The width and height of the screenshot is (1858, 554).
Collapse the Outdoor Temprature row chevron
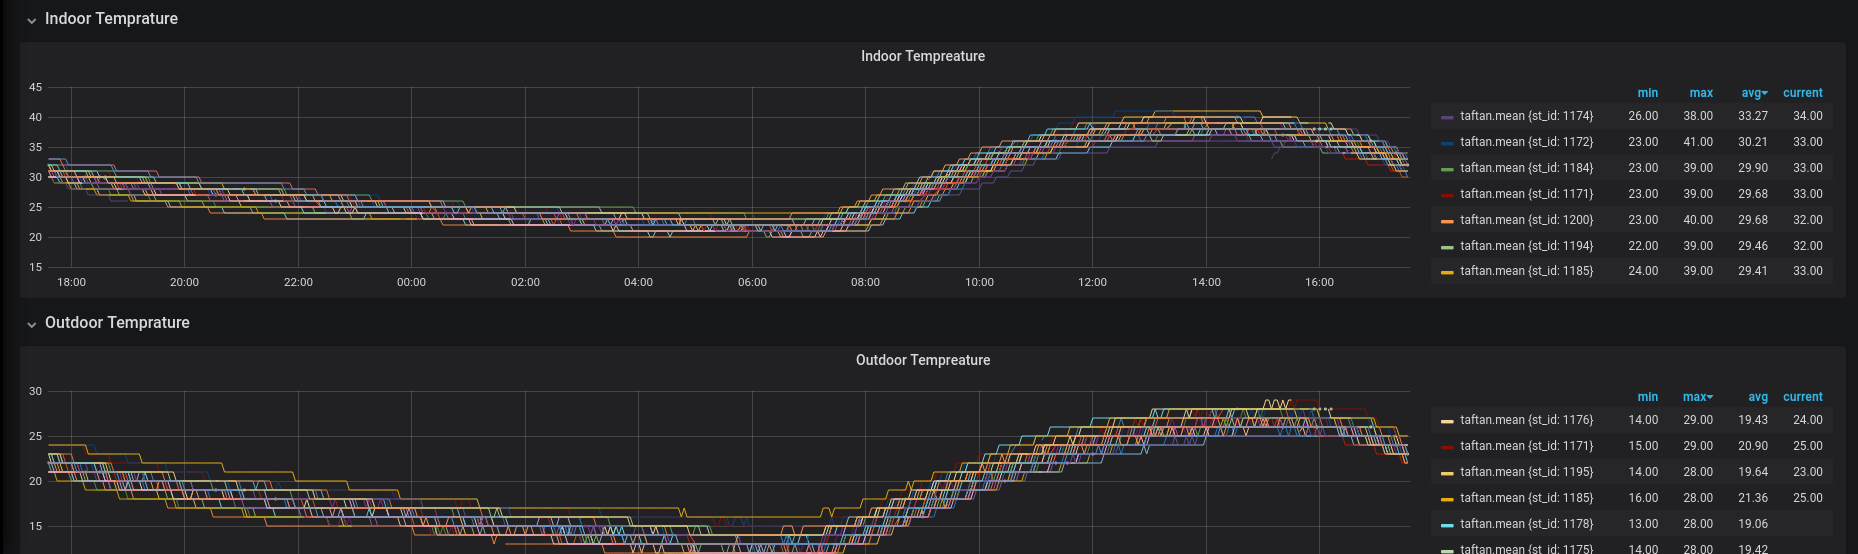32,324
